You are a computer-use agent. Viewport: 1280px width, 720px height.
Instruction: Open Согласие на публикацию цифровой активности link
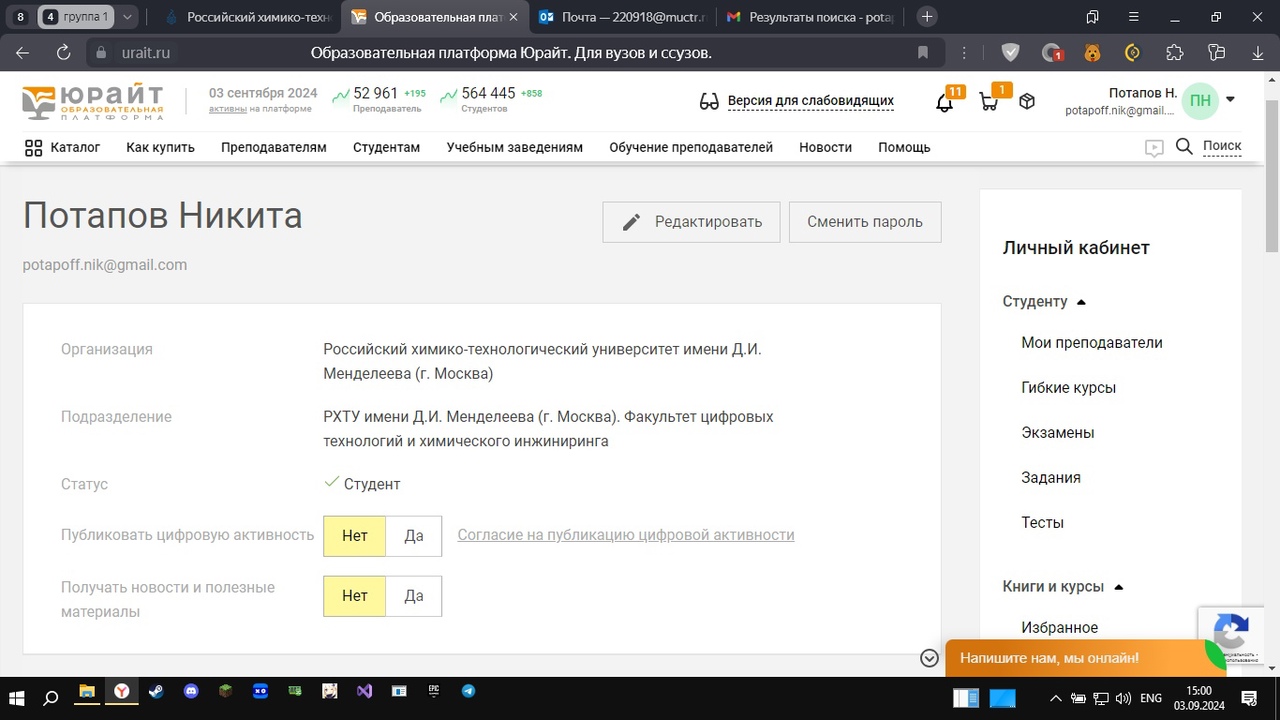tap(626, 535)
